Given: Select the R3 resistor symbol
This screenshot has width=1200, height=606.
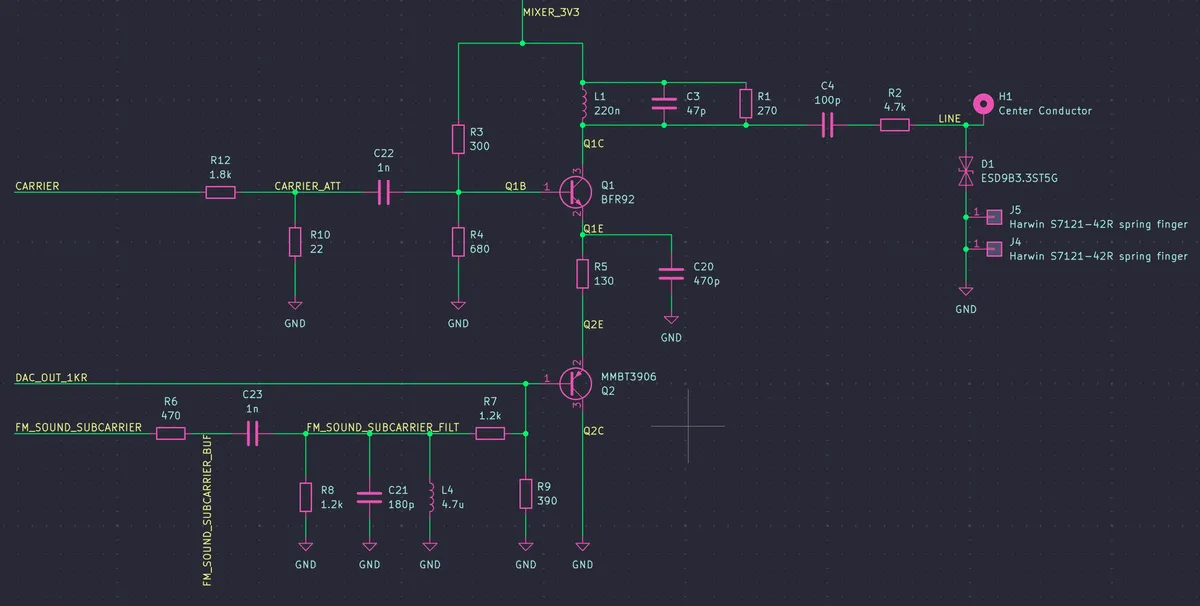Looking at the screenshot, I should pos(458,140).
